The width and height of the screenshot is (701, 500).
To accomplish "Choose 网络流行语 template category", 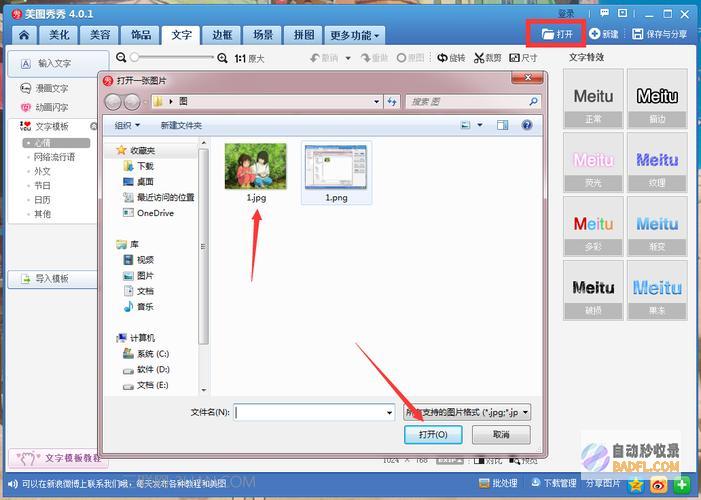I will (x=54, y=157).
